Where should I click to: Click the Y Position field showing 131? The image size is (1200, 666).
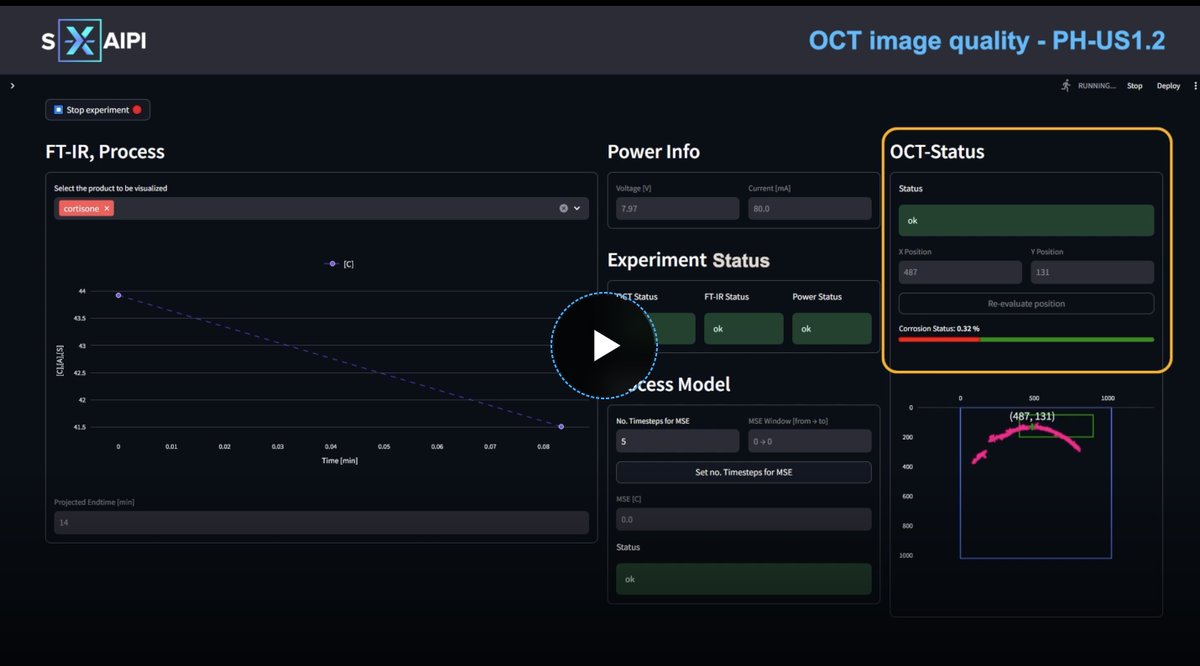1092,272
